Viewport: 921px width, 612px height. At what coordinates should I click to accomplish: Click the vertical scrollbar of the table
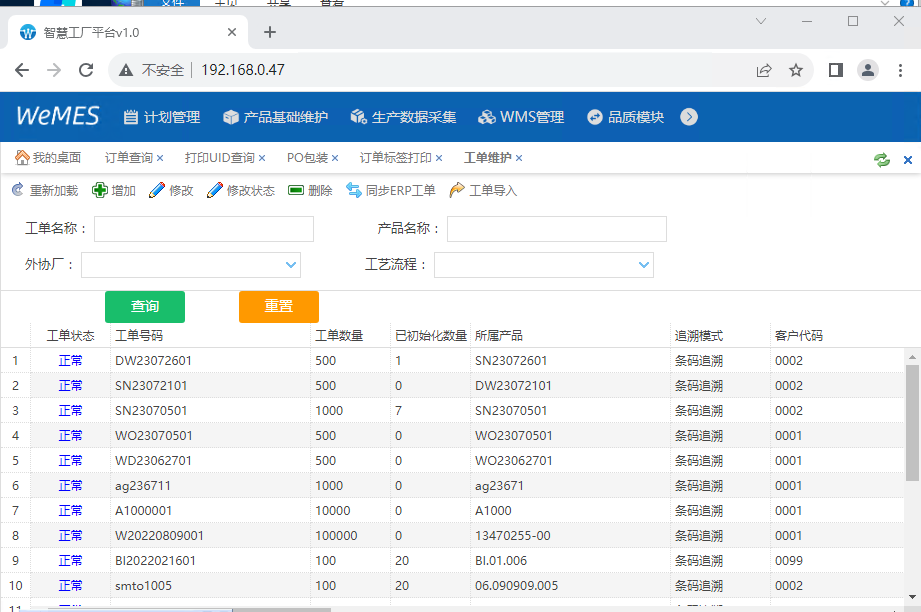click(912, 420)
